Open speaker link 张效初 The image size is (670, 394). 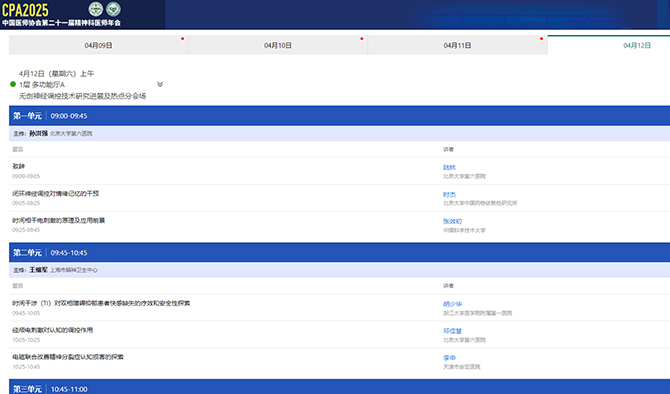click(x=453, y=221)
